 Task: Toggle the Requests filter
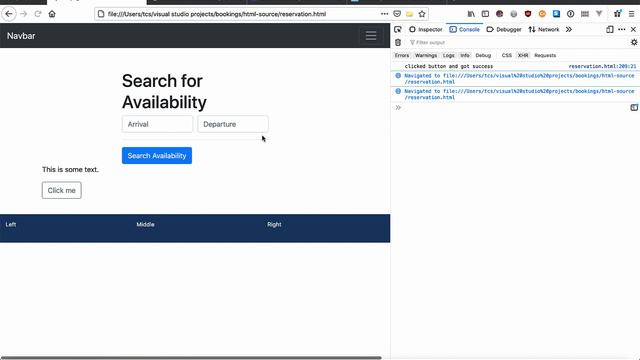point(545,56)
